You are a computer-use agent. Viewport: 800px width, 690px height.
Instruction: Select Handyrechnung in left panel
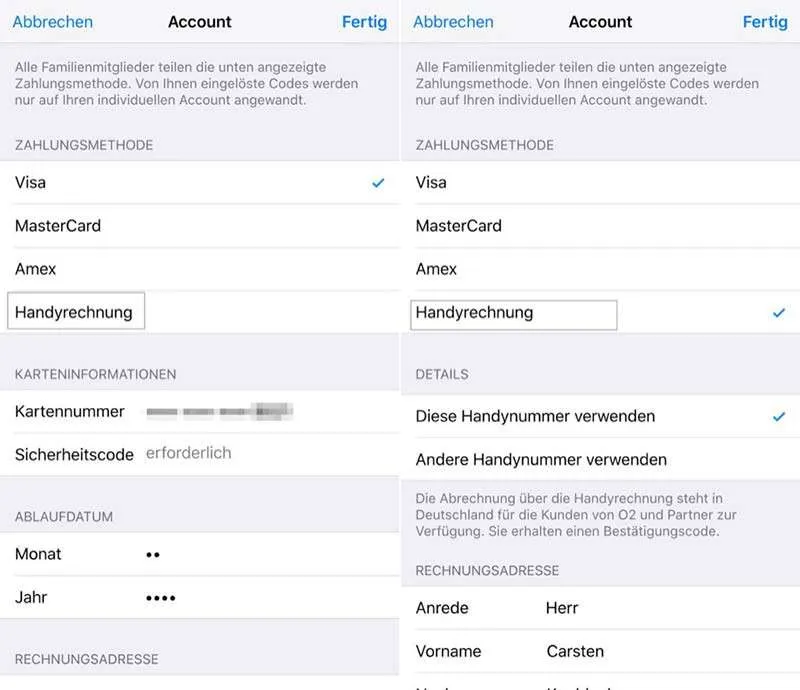[199, 312]
